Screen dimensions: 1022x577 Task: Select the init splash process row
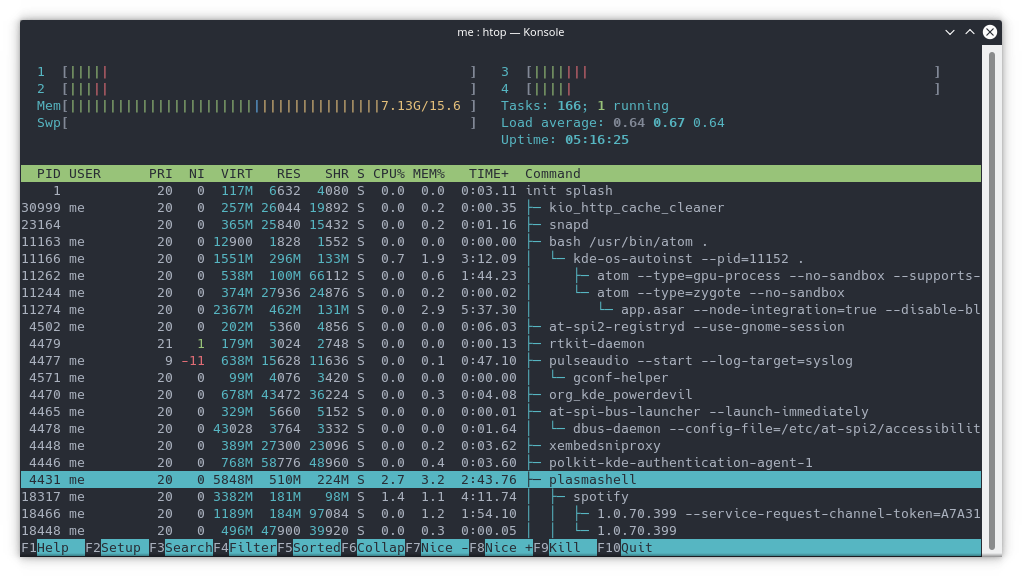501,190
